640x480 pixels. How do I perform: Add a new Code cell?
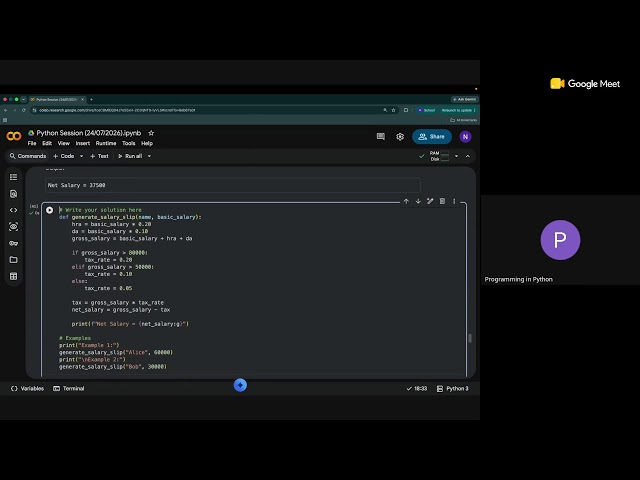coord(64,156)
